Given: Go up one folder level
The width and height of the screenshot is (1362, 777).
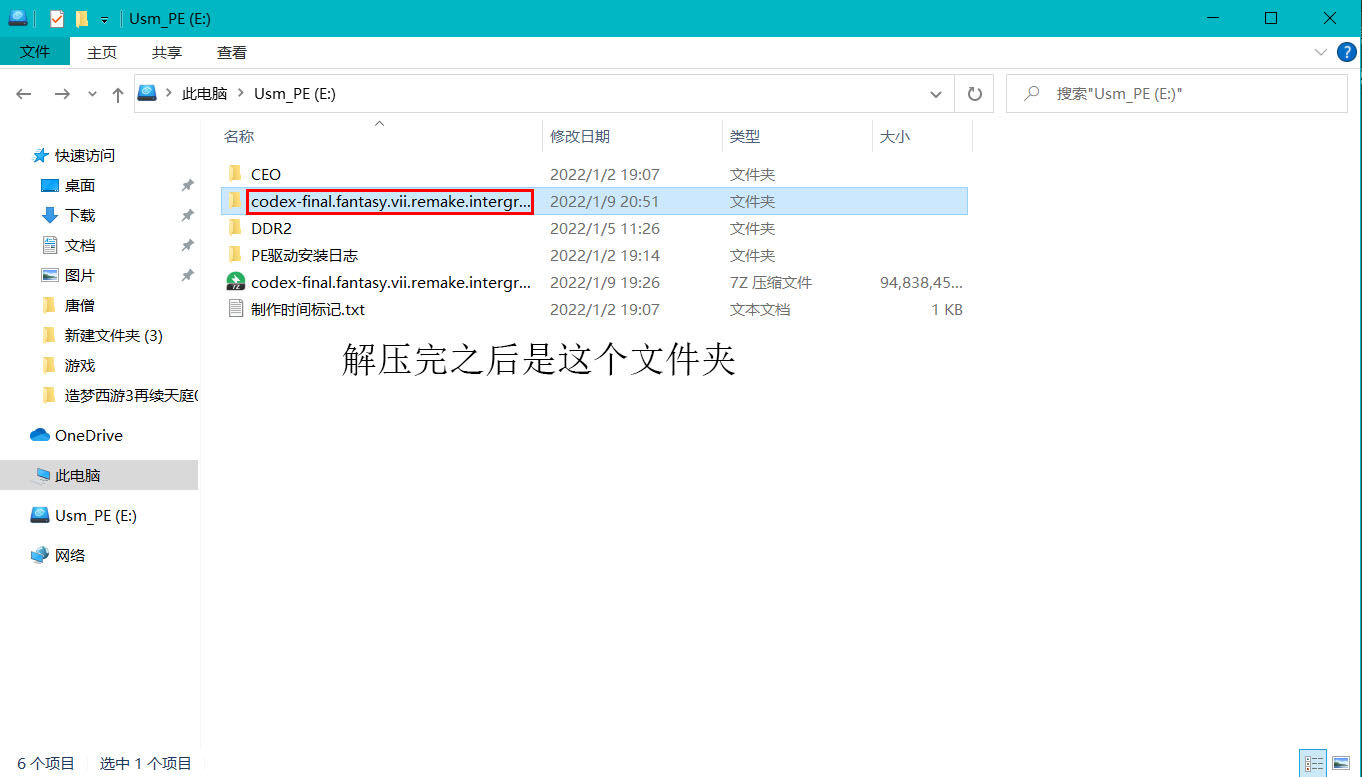Looking at the screenshot, I should (x=118, y=94).
